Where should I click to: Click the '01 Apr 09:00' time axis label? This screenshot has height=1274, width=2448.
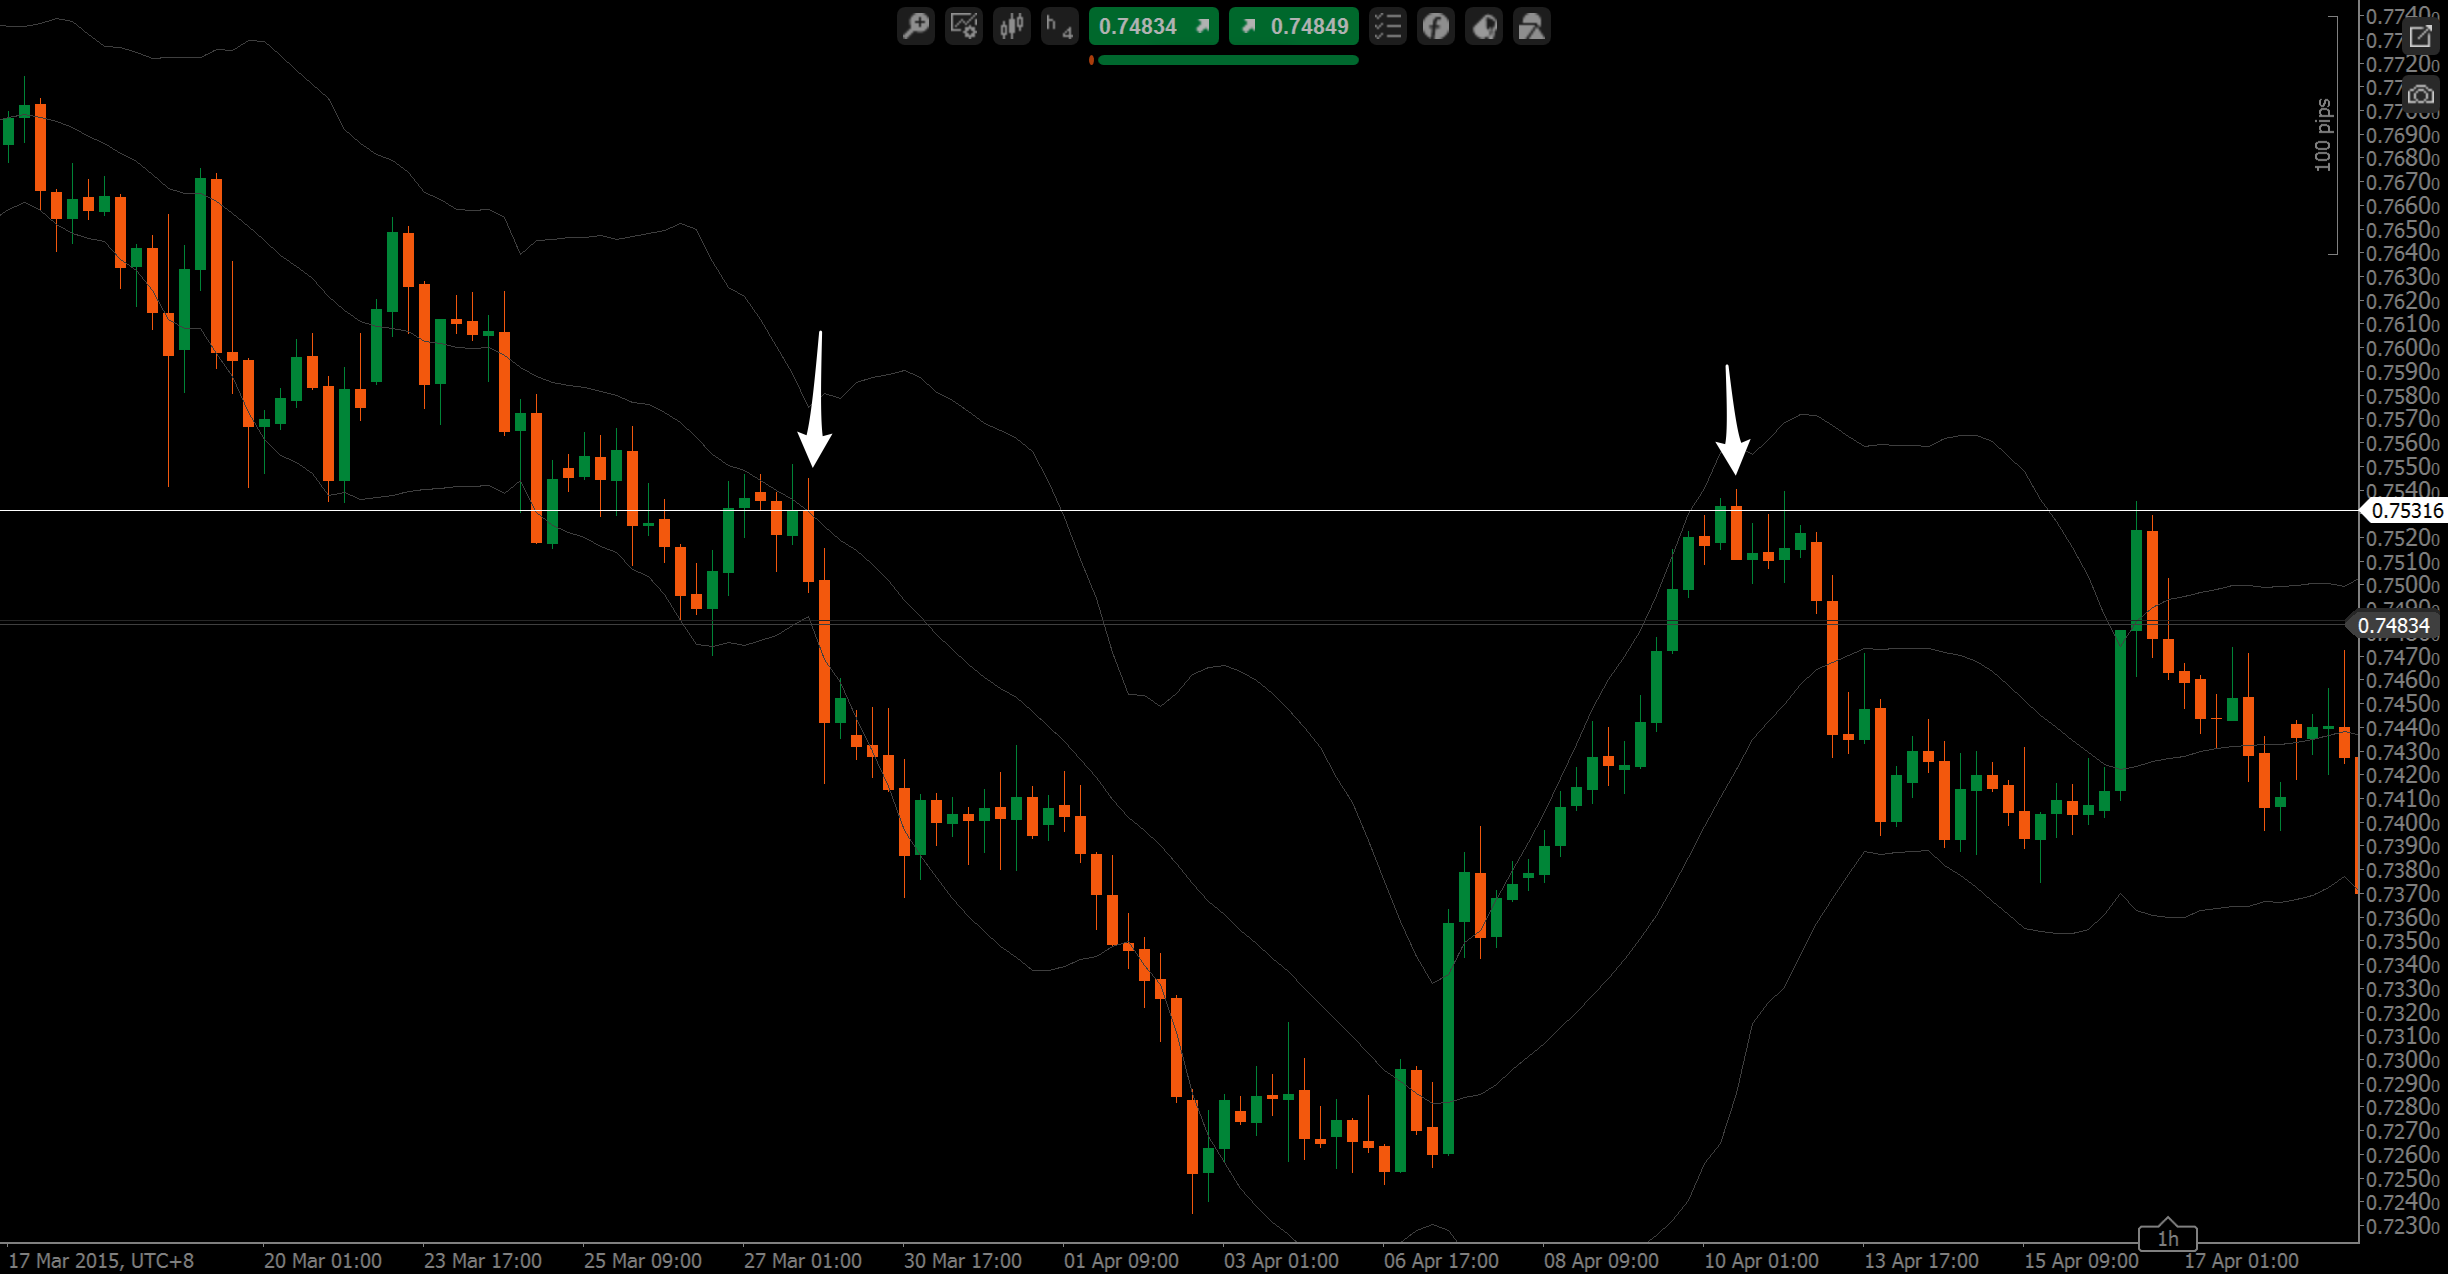click(1121, 1261)
